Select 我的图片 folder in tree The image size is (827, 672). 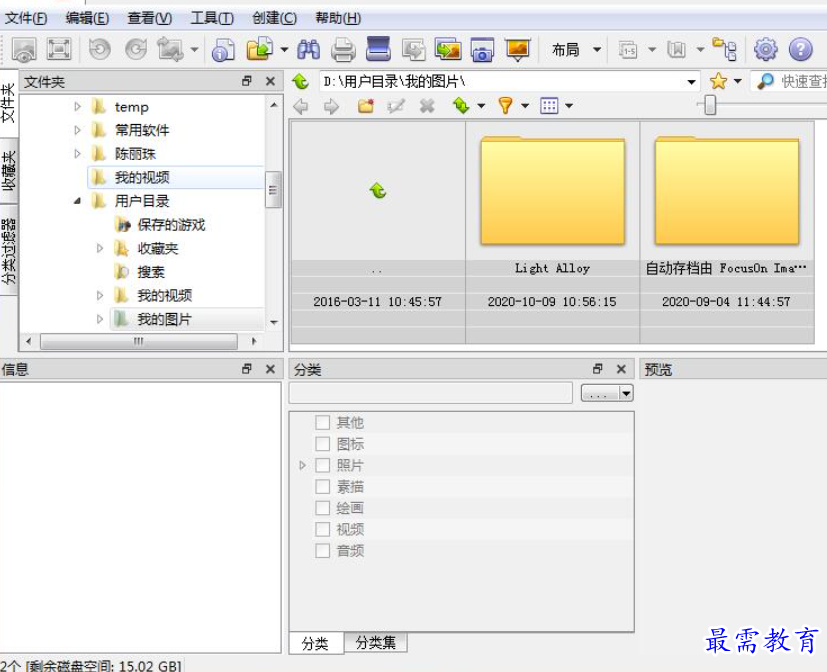[x=164, y=319]
